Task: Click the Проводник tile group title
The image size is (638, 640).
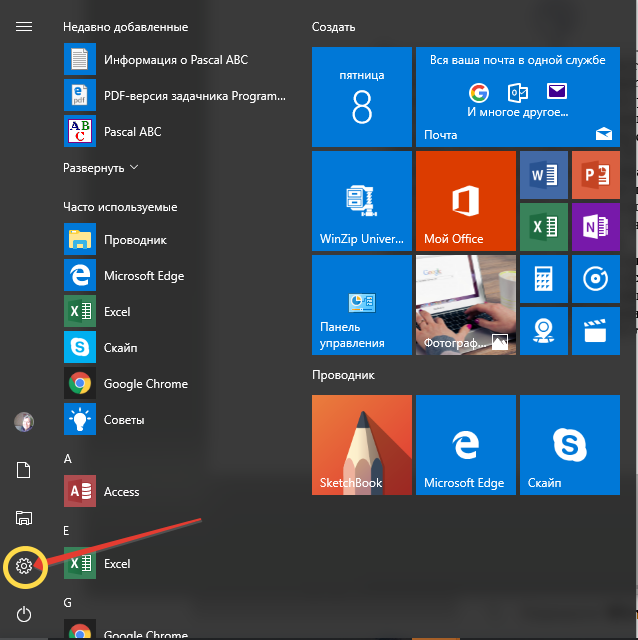Action: tap(343, 375)
